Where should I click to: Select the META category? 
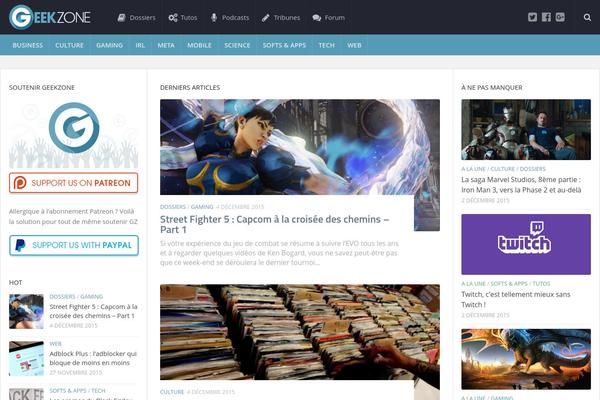(x=166, y=45)
